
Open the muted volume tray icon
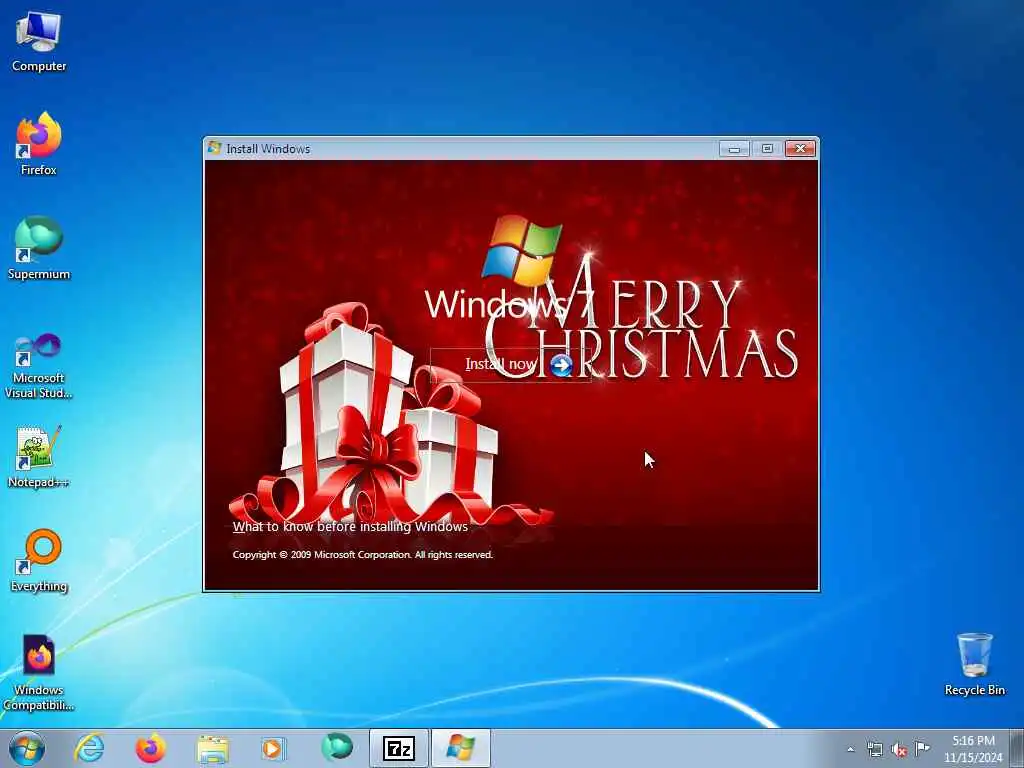point(899,750)
